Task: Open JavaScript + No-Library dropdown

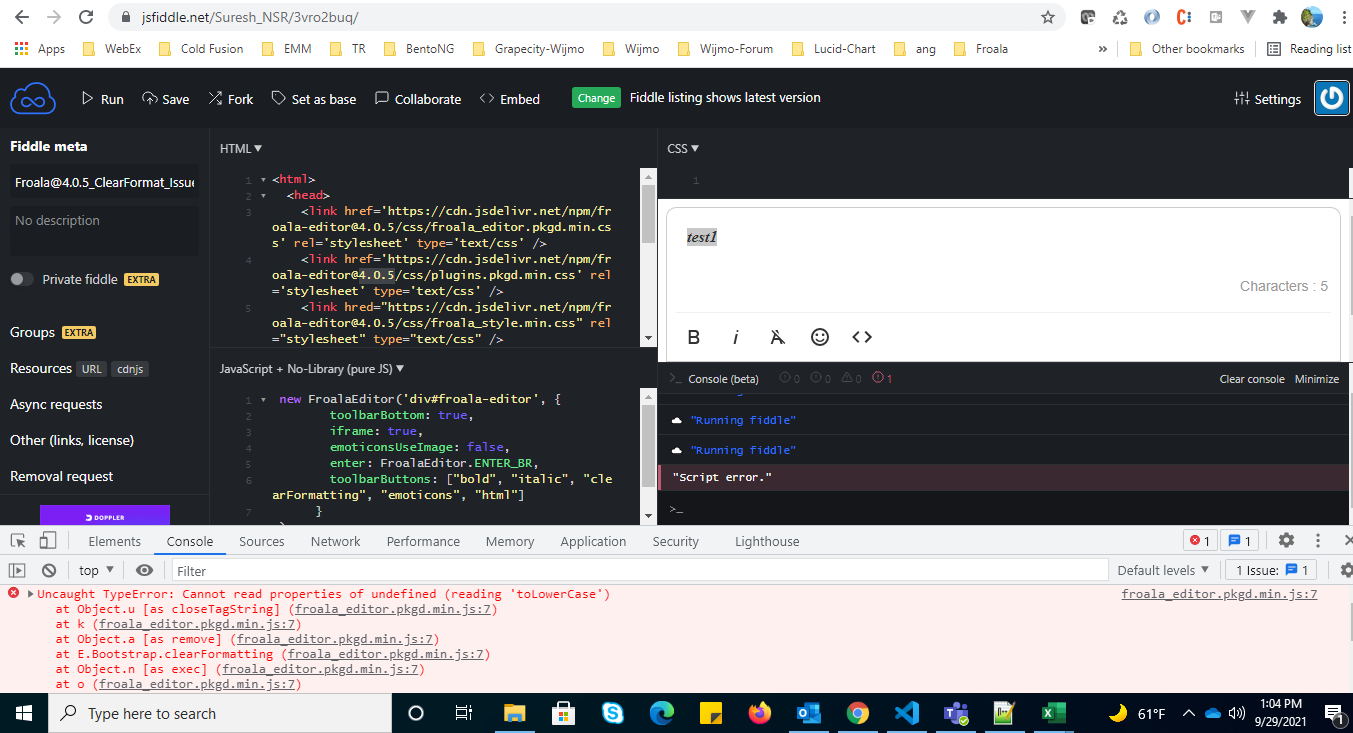Action: coord(312,368)
